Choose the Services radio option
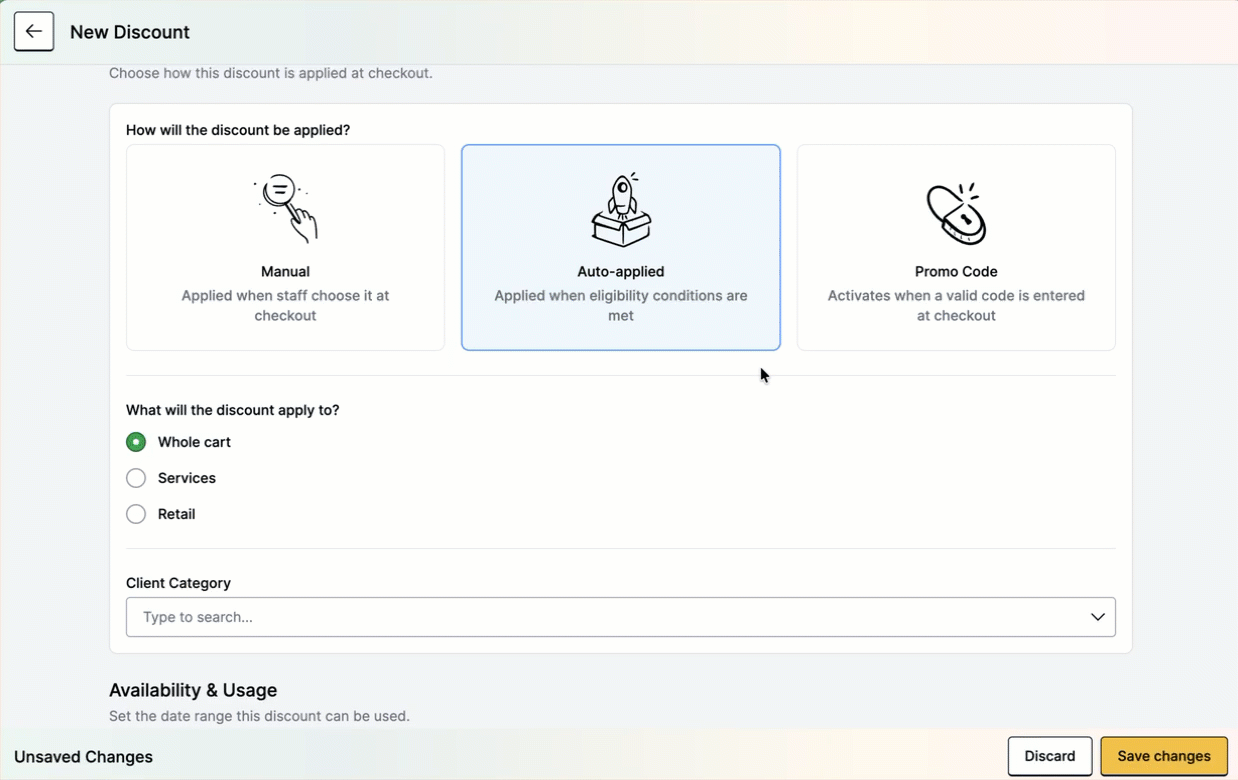Screen dimensions: 1238x780 pyautogui.click(x=136, y=478)
